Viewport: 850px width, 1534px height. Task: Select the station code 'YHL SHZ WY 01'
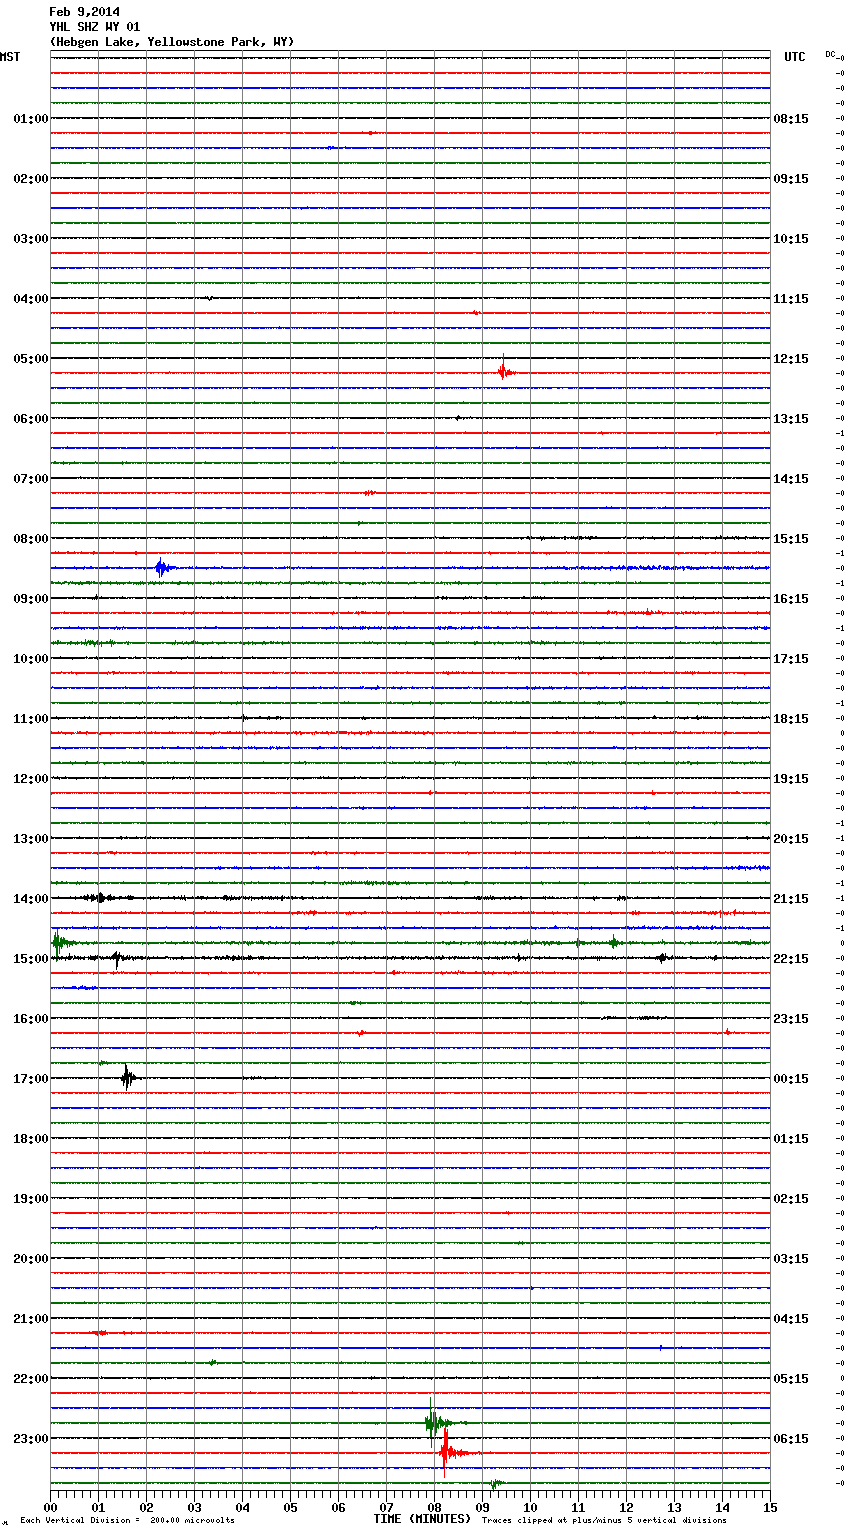pyautogui.click(x=94, y=27)
